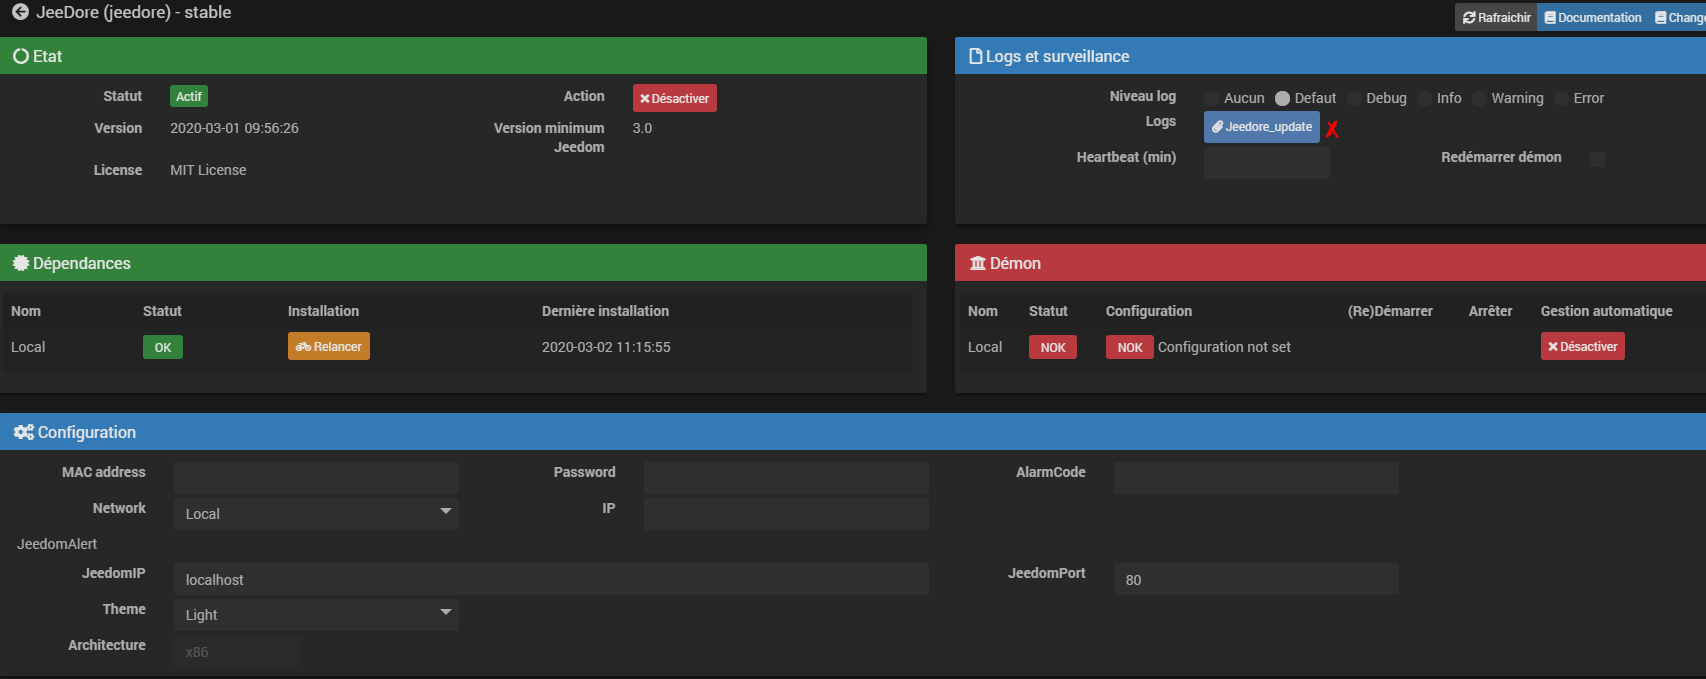Click the Rafraichir refresh button
The width and height of the screenshot is (1706, 679).
[x=1496, y=17]
